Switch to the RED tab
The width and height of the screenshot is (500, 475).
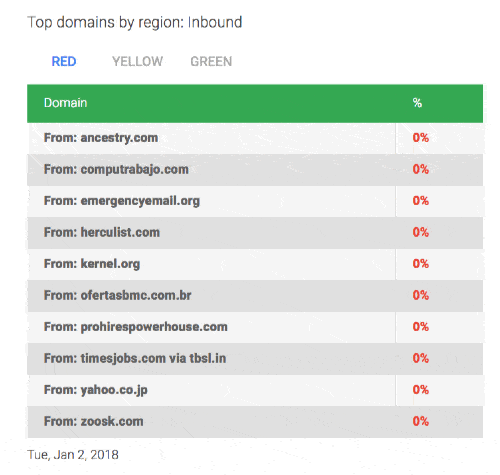64,61
